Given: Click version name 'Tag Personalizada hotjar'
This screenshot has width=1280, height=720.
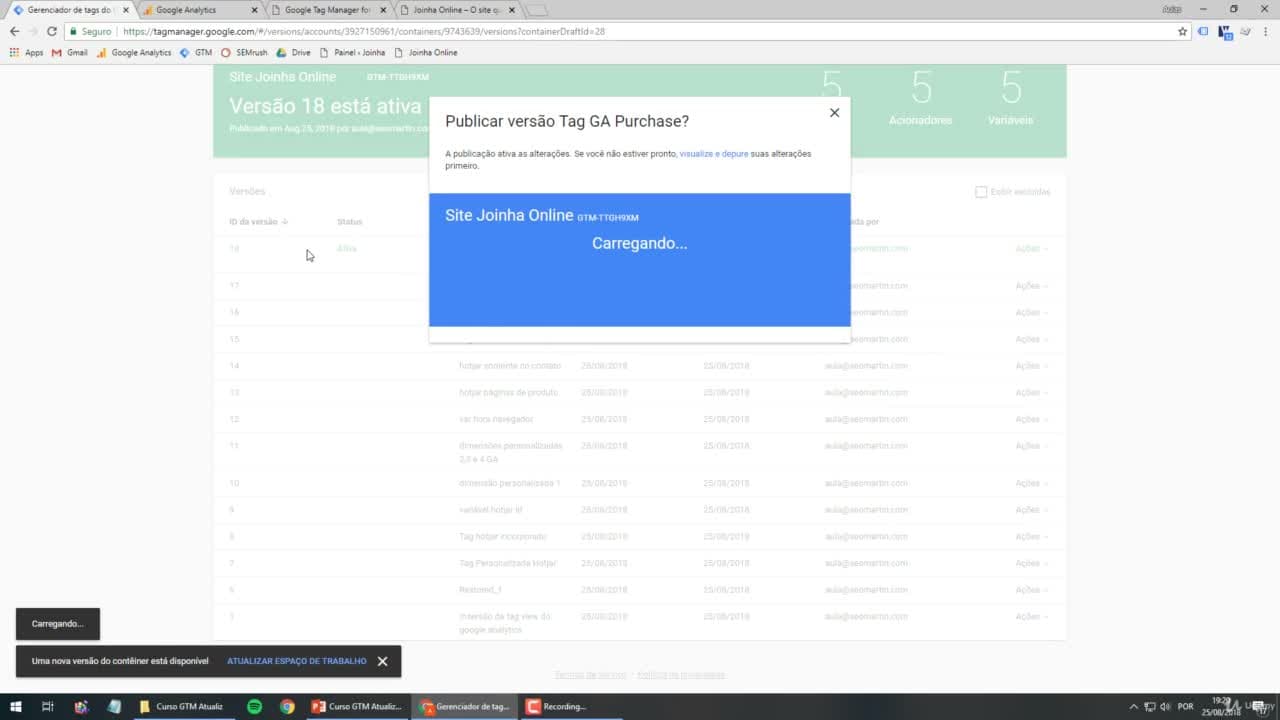Looking at the screenshot, I should [508, 563].
